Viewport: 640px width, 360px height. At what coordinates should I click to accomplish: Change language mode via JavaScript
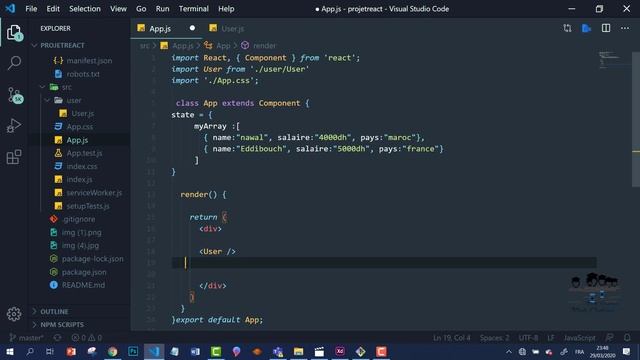coord(579,338)
